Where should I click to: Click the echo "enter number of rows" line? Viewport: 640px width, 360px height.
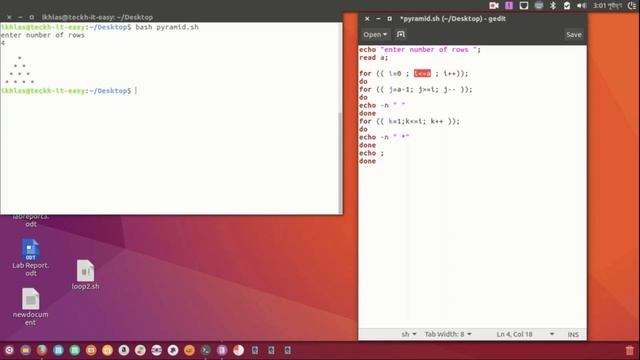point(420,49)
